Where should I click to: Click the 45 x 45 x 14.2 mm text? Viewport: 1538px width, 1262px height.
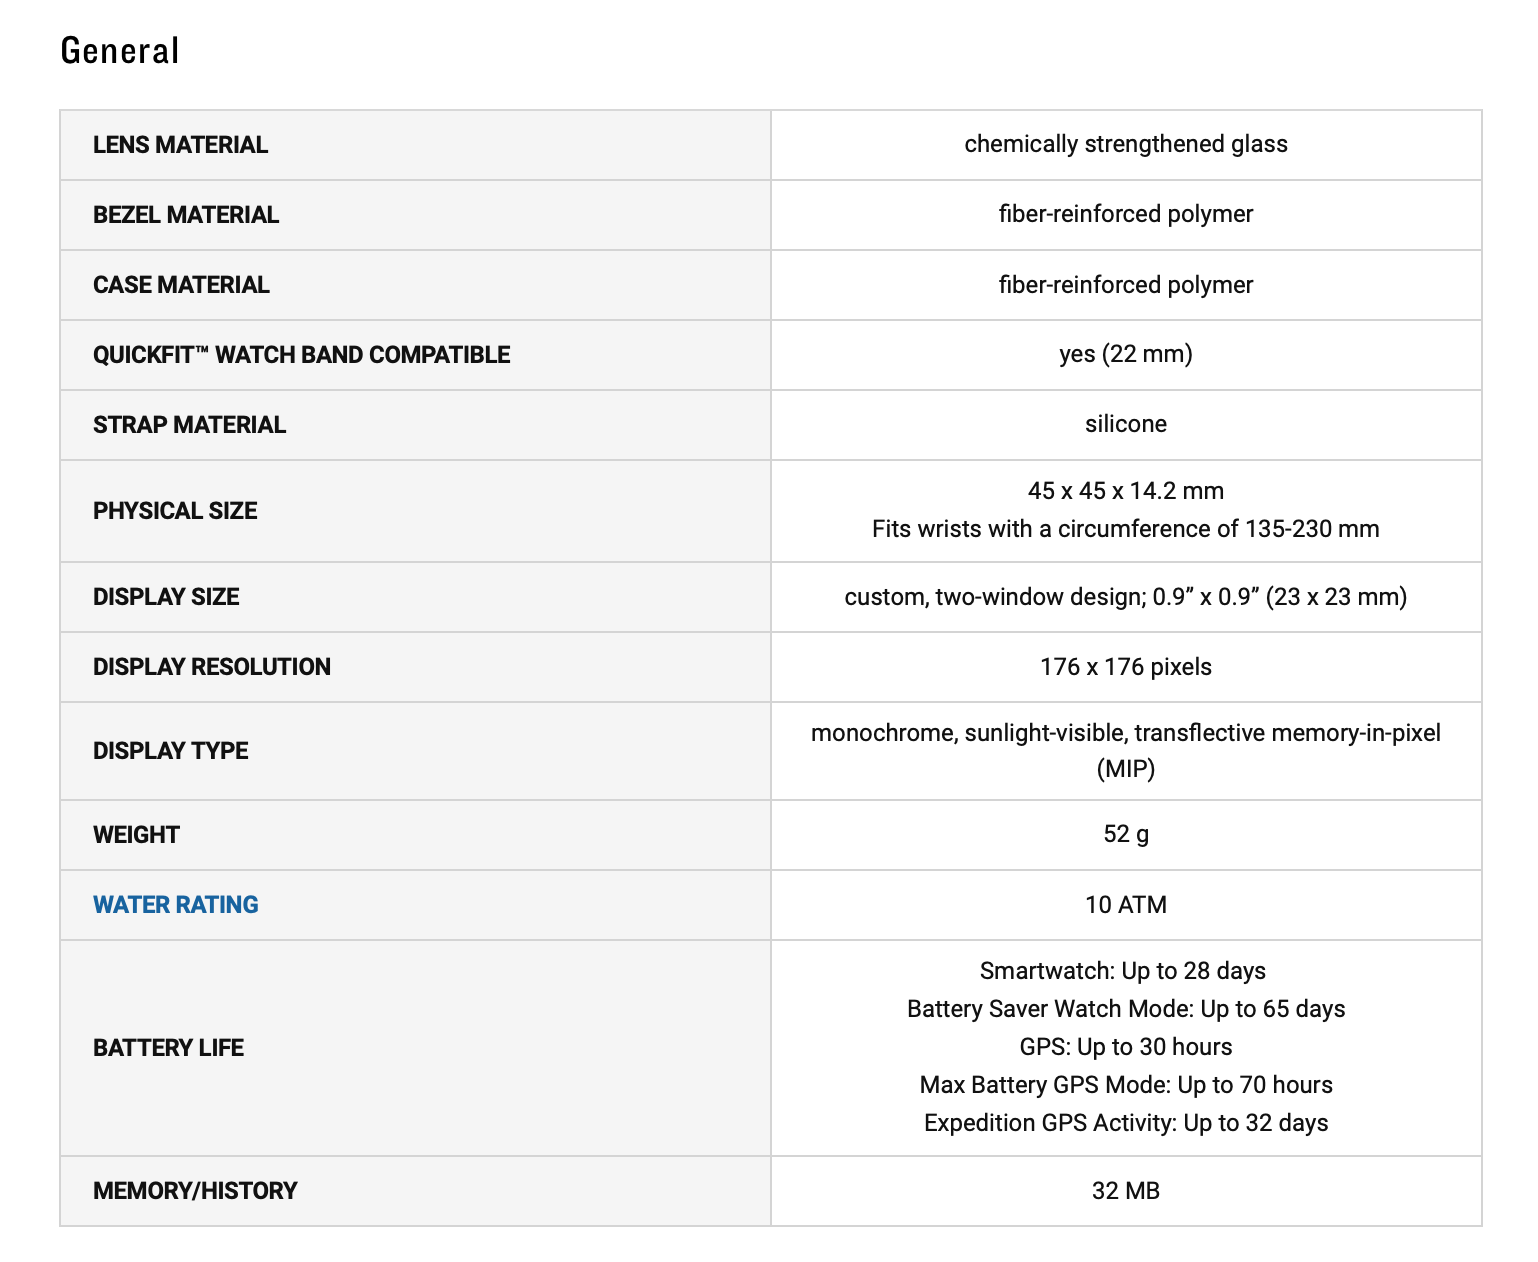point(1126,491)
